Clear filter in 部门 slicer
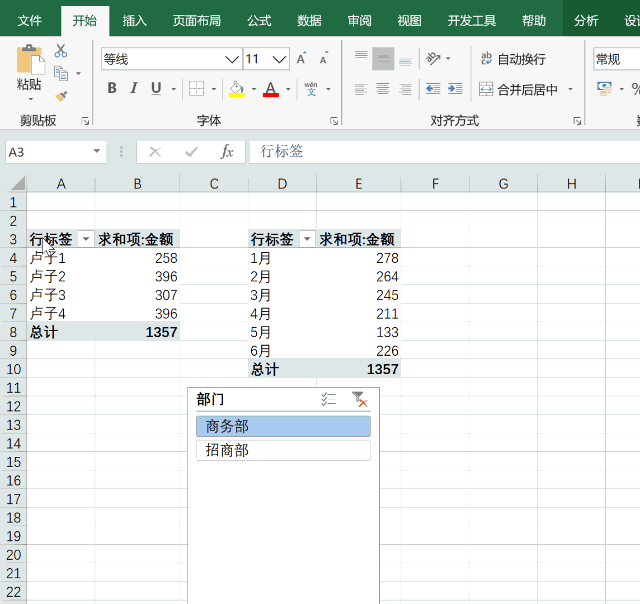 click(x=359, y=399)
